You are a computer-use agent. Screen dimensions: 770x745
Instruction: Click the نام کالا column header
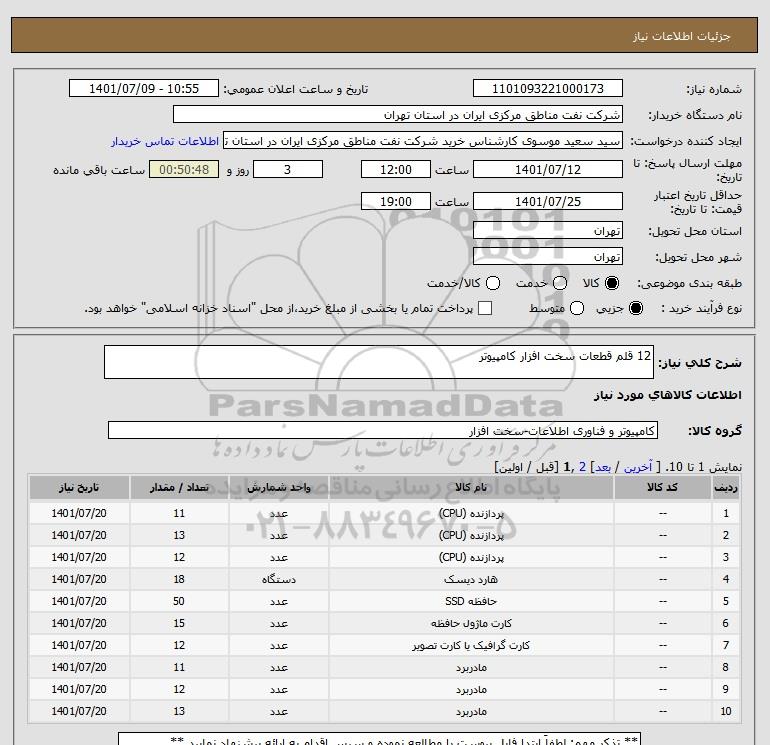click(x=471, y=487)
